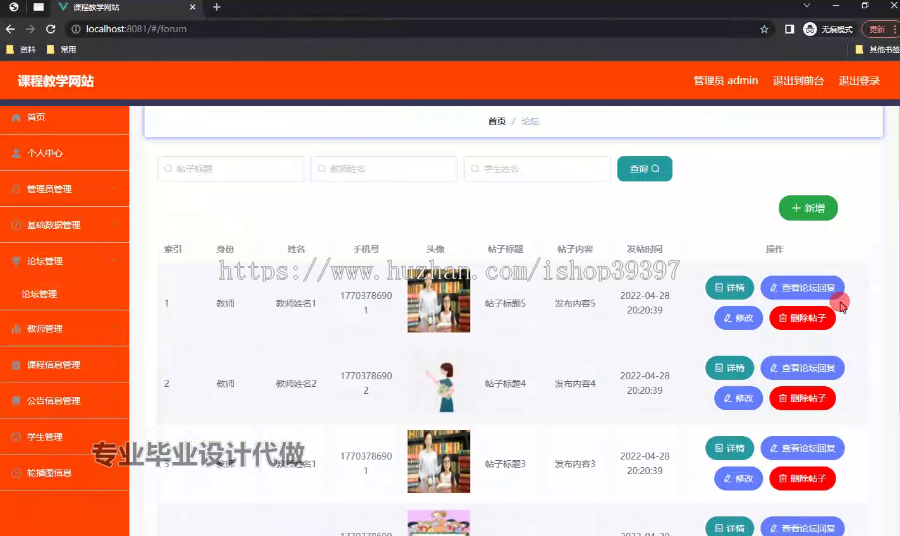The height and width of the screenshot is (536, 900).
Task: Click the 更新 browser update button
Action: (880, 29)
